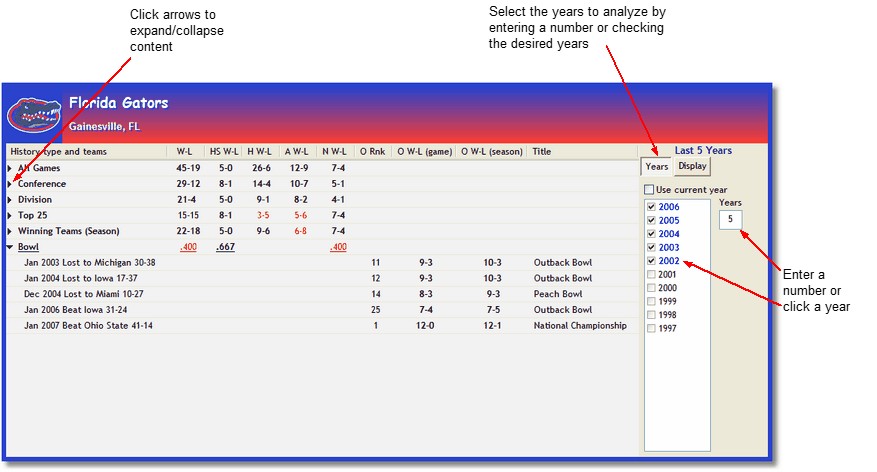Switch to the Years tab
The image size is (877, 472).
(656, 167)
